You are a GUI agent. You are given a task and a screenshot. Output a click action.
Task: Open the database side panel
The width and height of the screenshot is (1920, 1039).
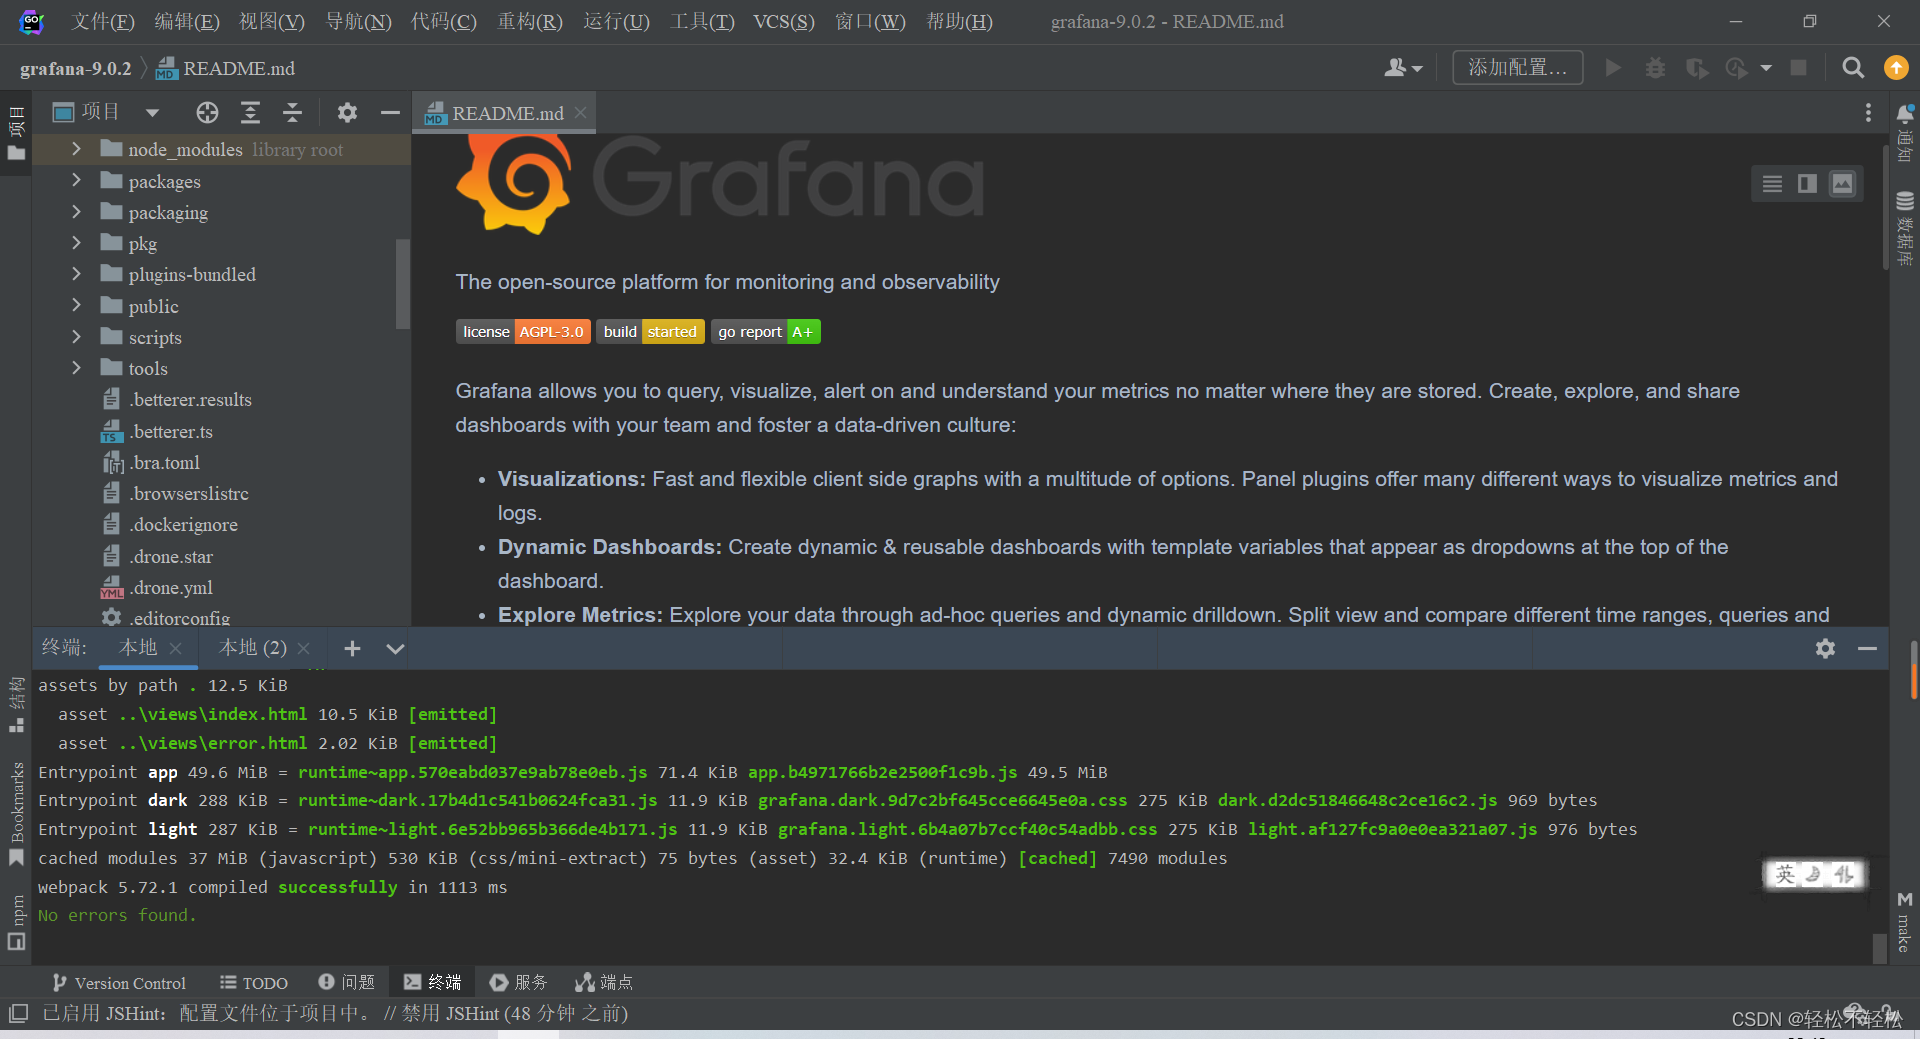(1905, 228)
